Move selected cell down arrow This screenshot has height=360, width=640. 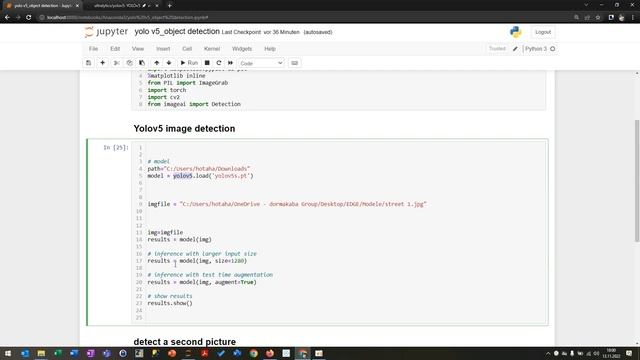tap(169, 63)
